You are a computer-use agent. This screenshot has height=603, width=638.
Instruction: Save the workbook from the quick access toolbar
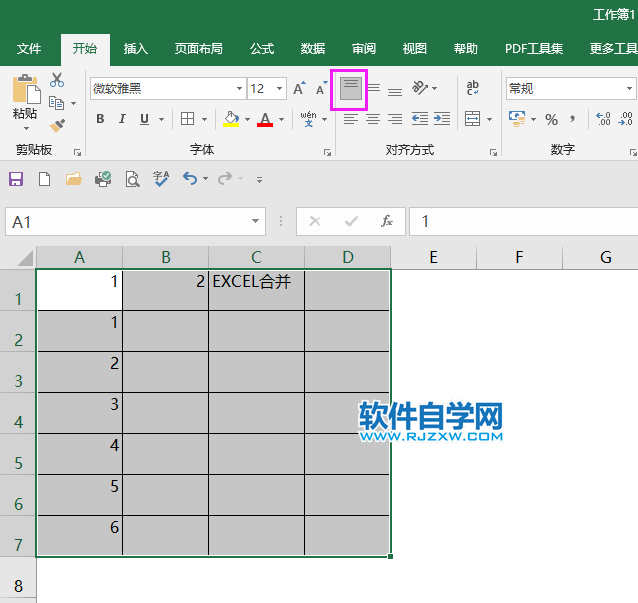(16, 179)
